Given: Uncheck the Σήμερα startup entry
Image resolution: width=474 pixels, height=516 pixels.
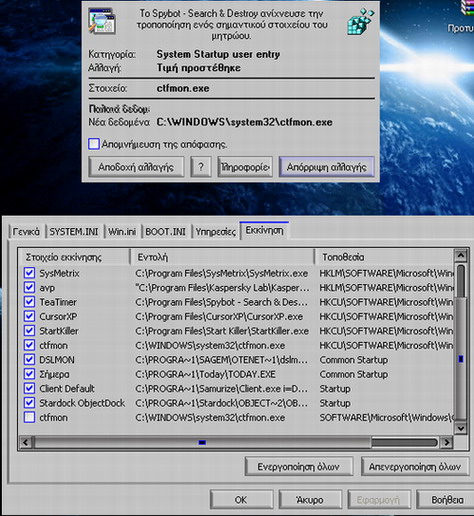Looking at the screenshot, I should pyautogui.click(x=29, y=374).
